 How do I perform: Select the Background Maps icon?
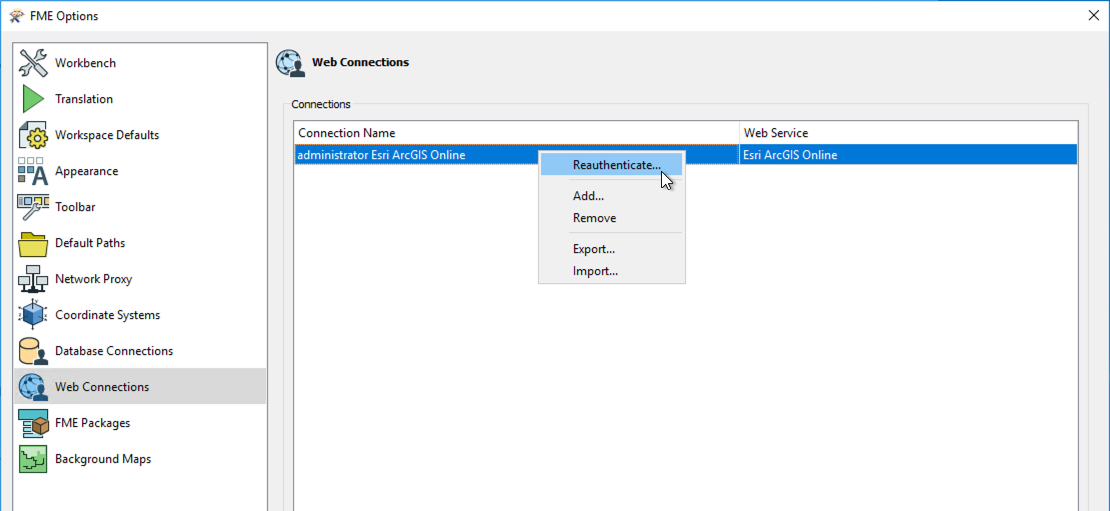pyautogui.click(x=33, y=459)
